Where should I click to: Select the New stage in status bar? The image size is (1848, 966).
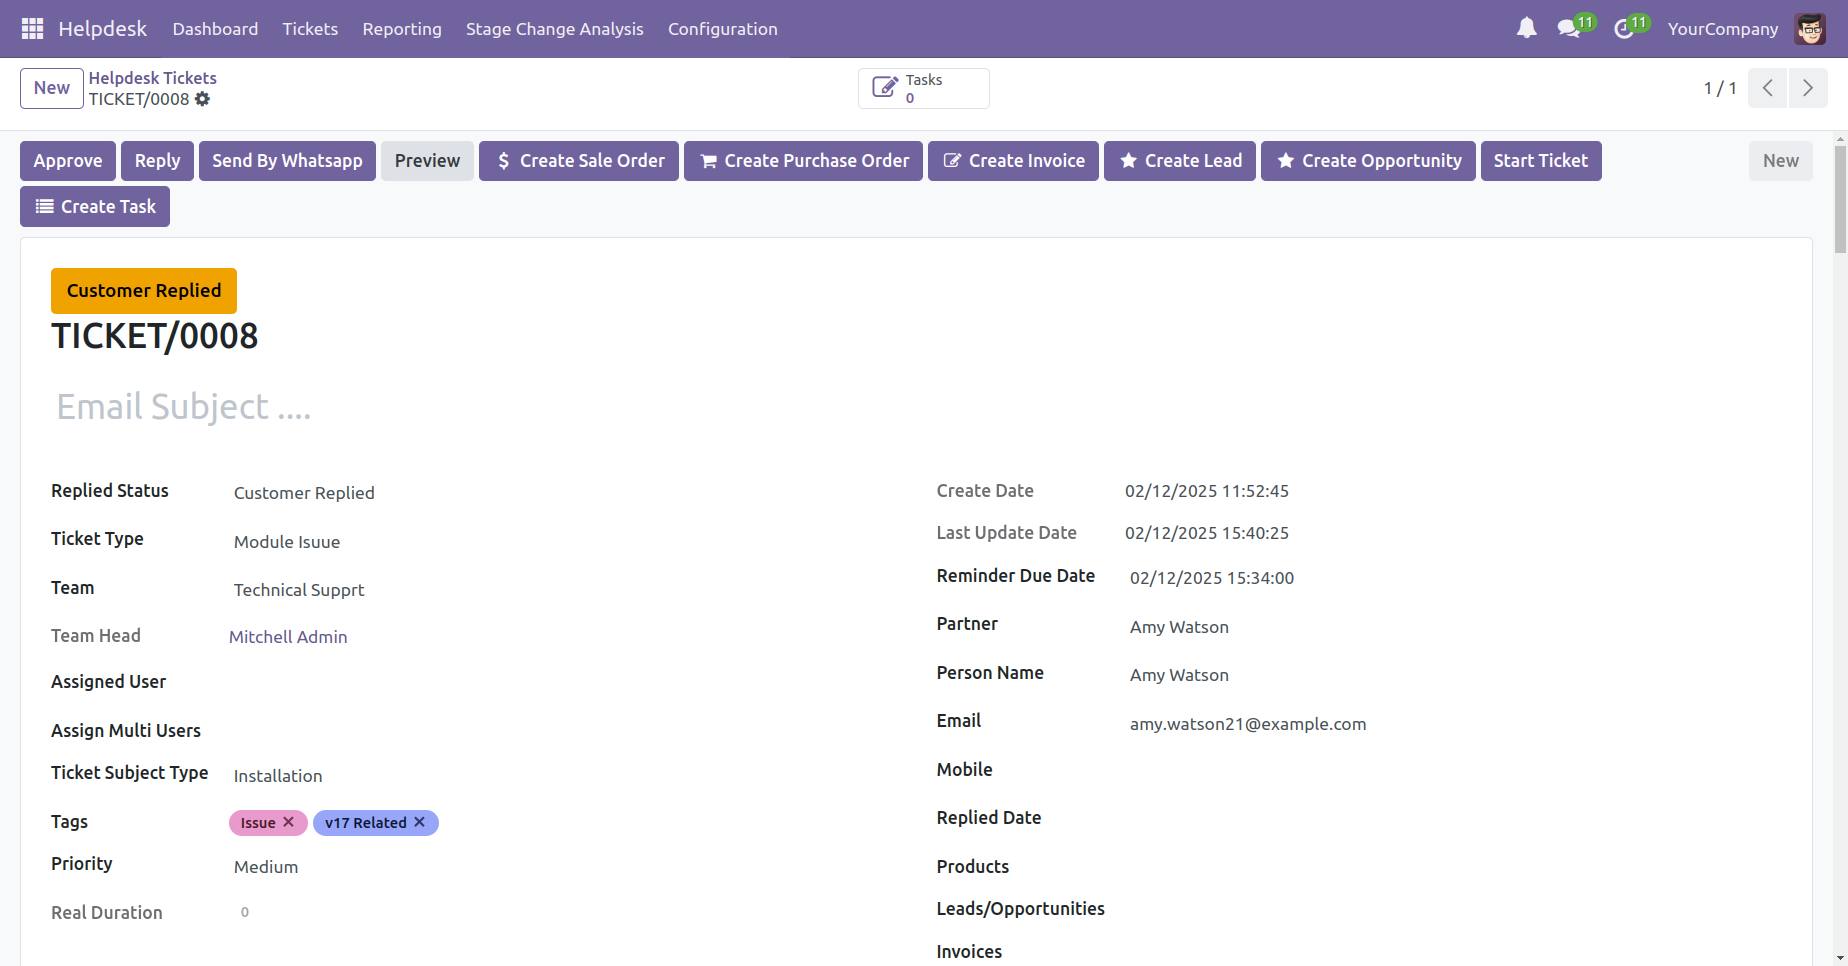(1780, 161)
